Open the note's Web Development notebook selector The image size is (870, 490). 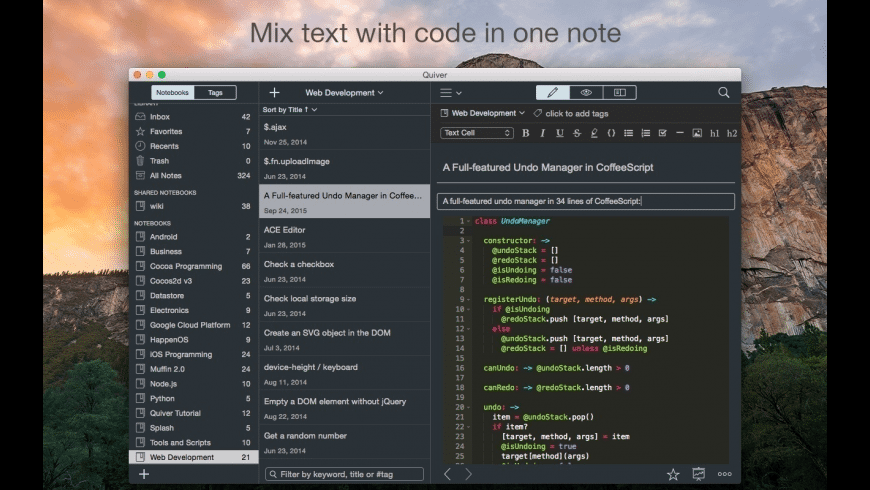pos(482,113)
